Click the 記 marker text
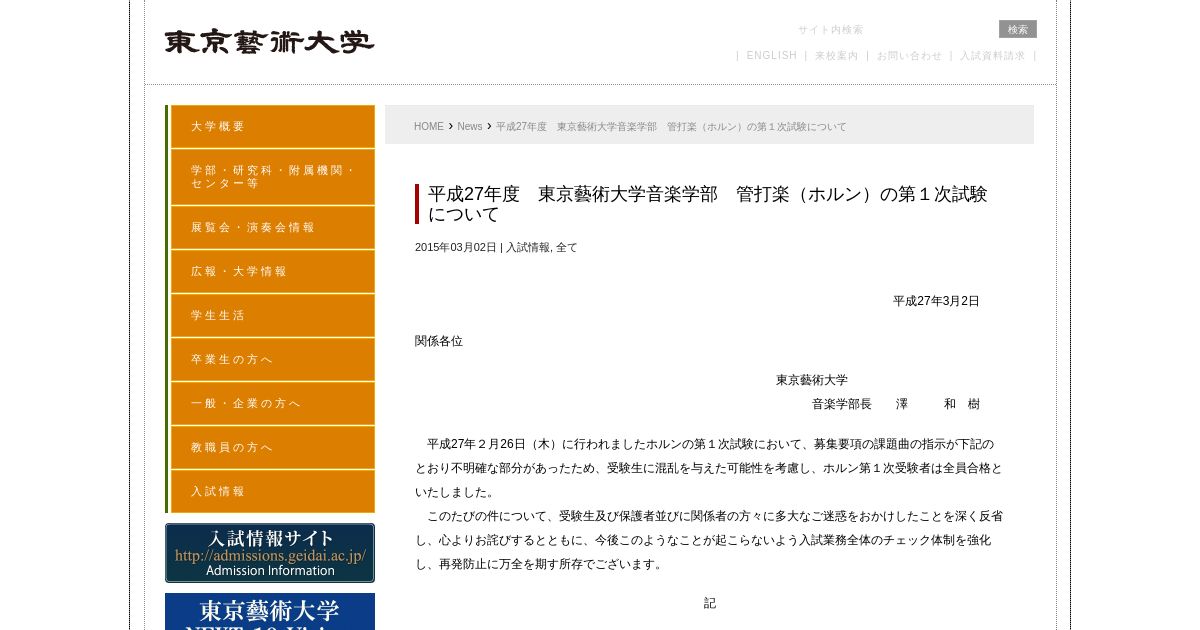The width and height of the screenshot is (1200, 630). [710, 603]
